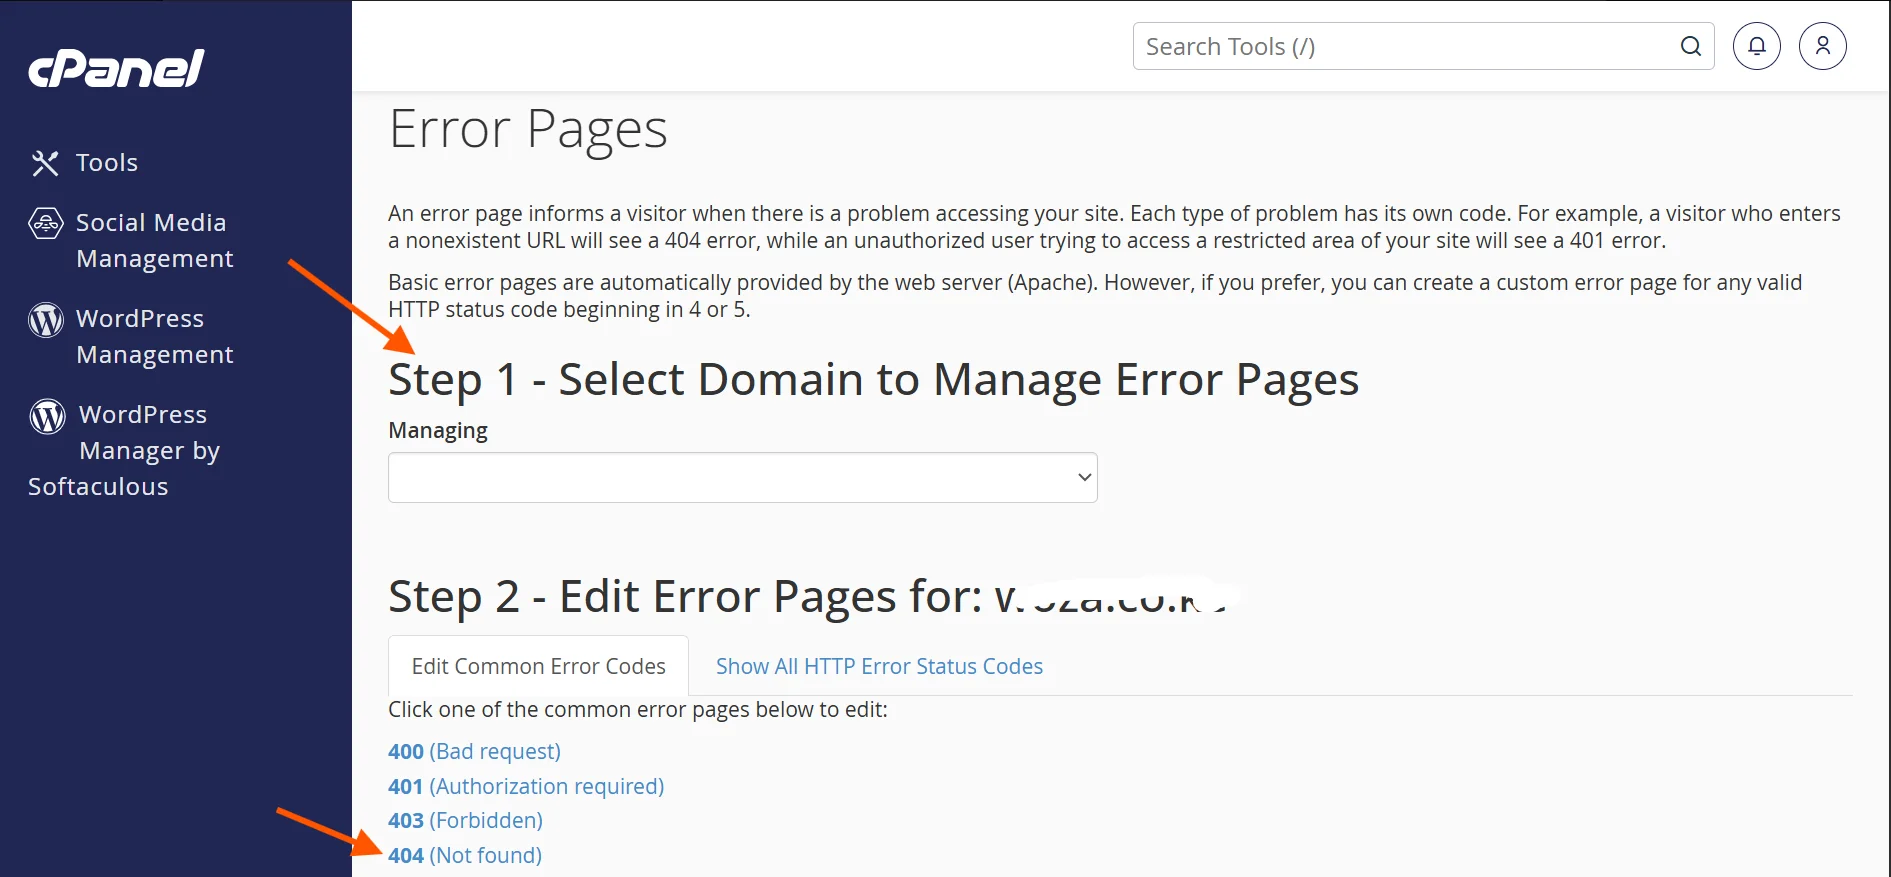Click the search magnifier icon

(1691, 46)
